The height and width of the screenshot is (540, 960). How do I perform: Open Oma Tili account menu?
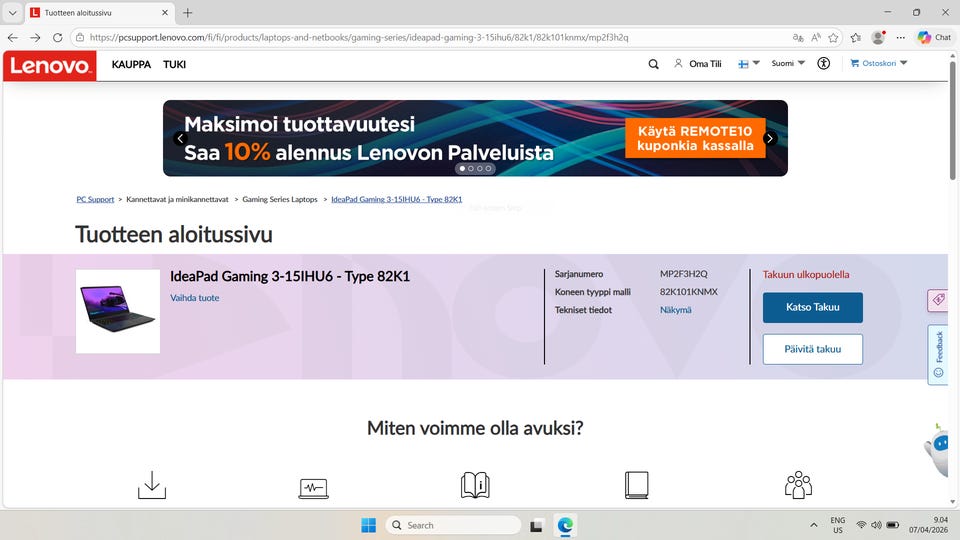(x=697, y=64)
